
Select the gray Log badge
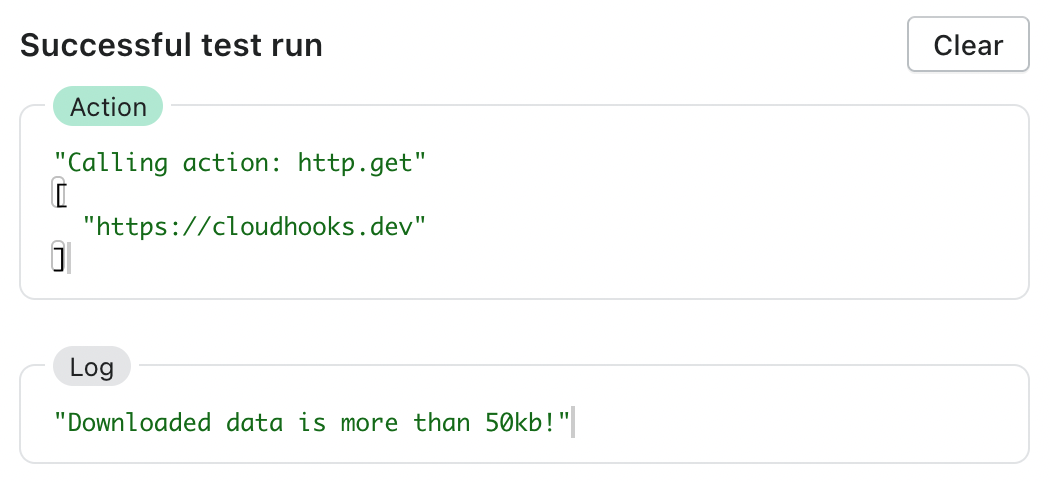pyautogui.click(x=92, y=366)
